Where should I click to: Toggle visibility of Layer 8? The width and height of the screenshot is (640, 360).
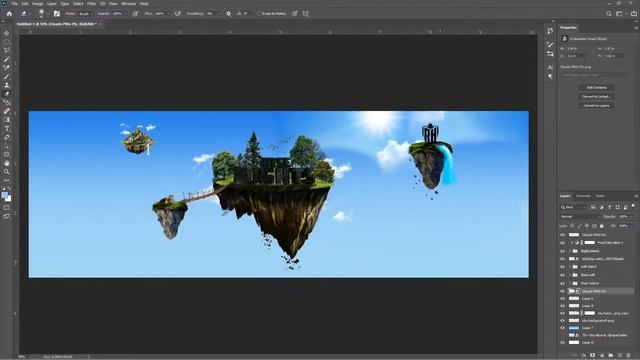[x=562, y=306]
